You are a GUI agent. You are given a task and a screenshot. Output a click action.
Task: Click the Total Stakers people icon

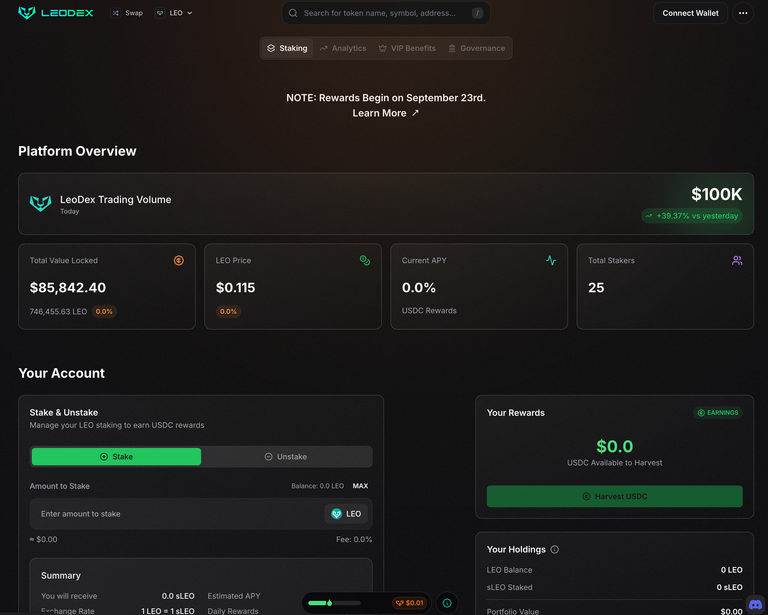[737, 260]
